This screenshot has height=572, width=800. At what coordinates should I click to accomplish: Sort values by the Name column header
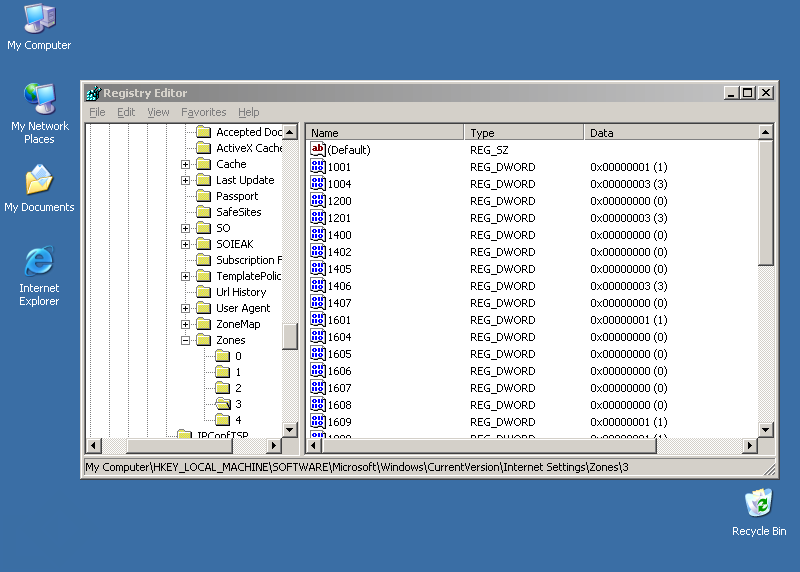coord(385,133)
